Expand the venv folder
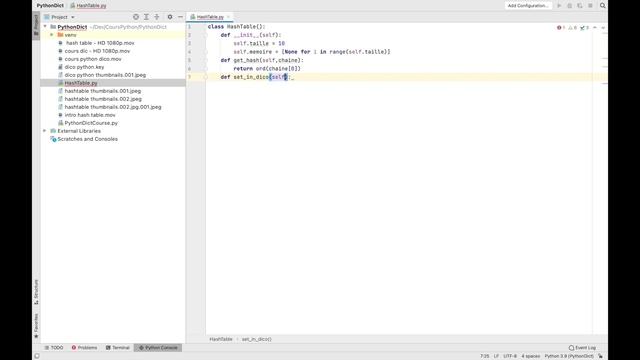The image size is (640, 360). 52,35
